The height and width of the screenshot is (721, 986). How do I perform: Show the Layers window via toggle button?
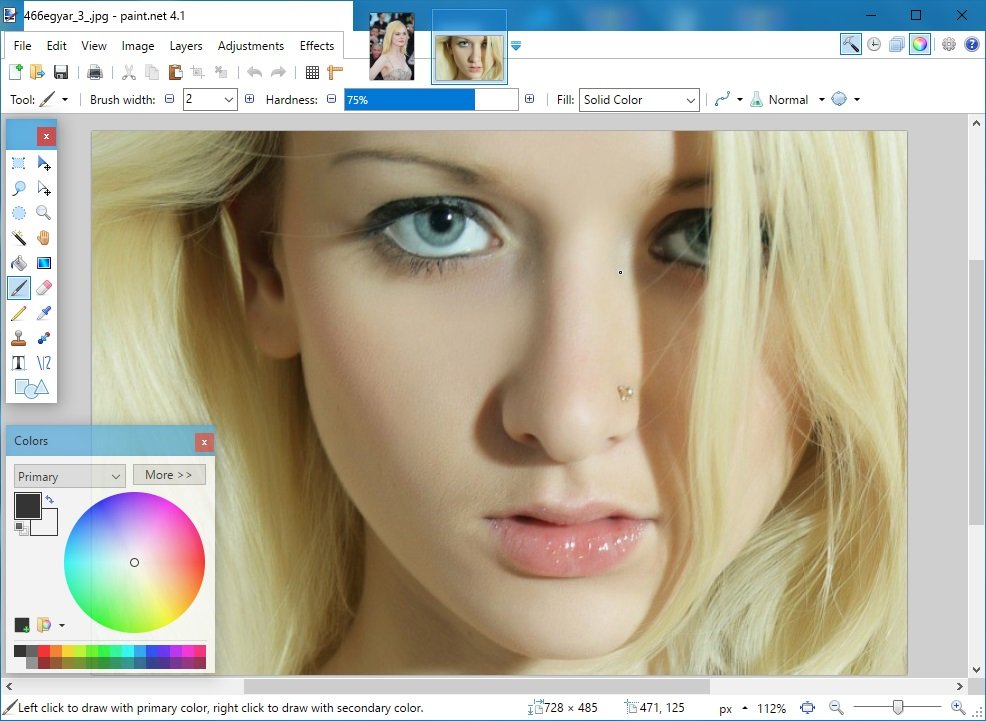[897, 44]
